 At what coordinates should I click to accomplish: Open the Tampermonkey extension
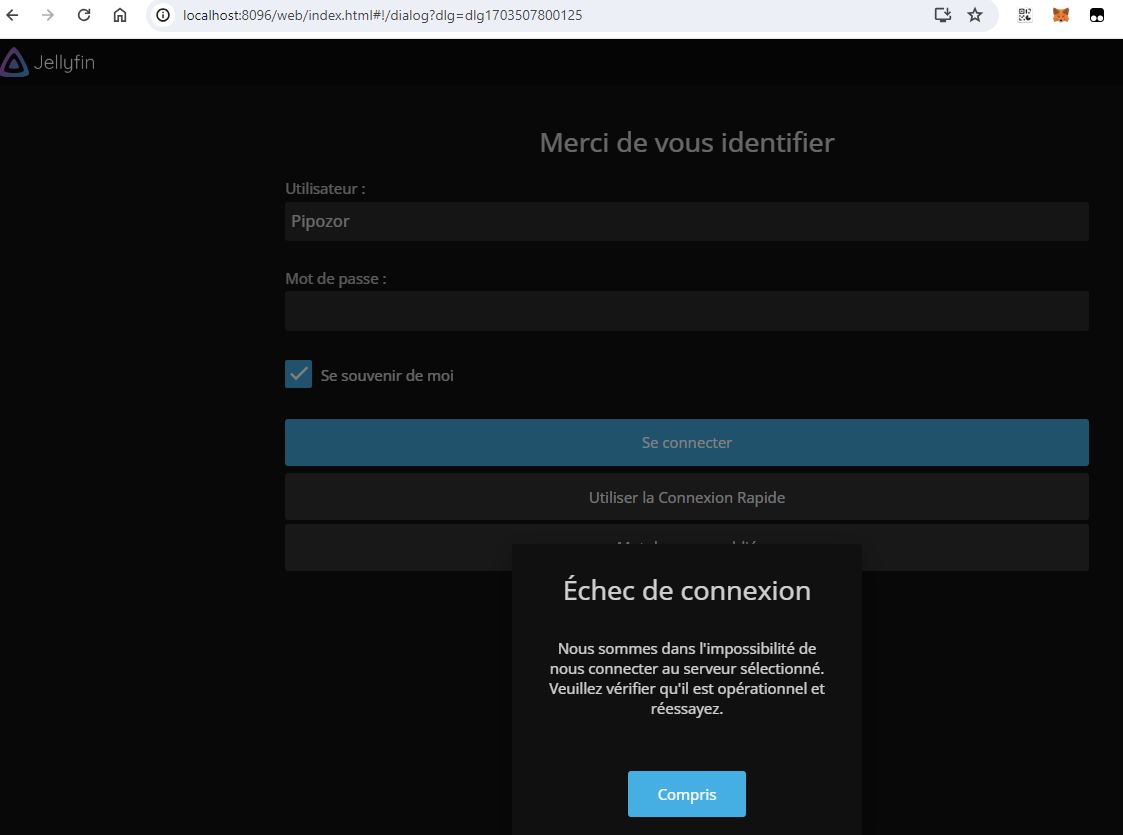point(1097,15)
